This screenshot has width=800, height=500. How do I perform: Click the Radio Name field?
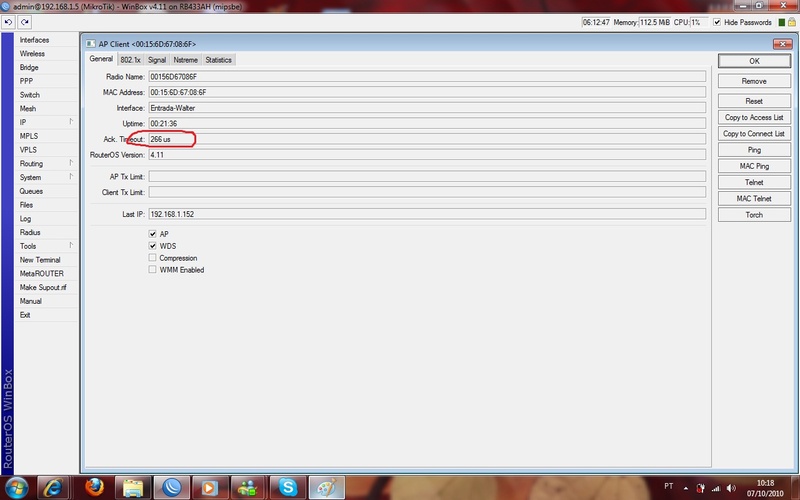(x=427, y=77)
